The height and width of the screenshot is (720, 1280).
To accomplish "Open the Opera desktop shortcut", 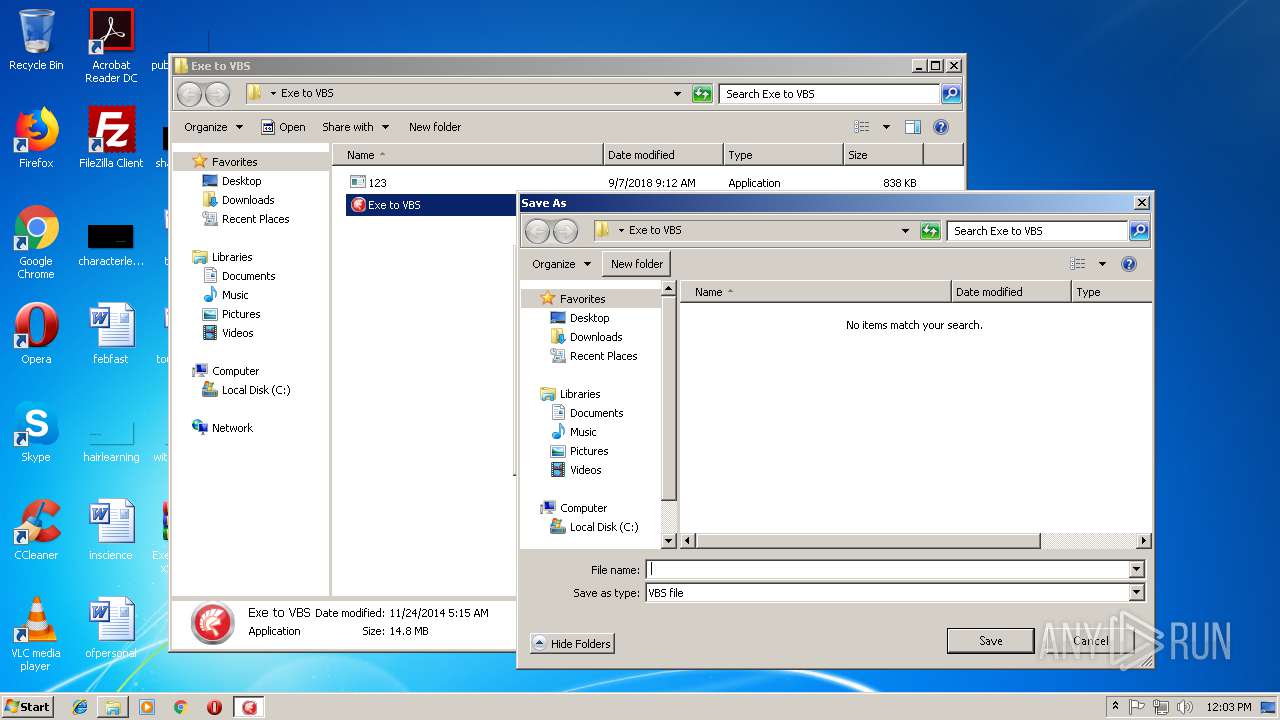I will 36,334.
